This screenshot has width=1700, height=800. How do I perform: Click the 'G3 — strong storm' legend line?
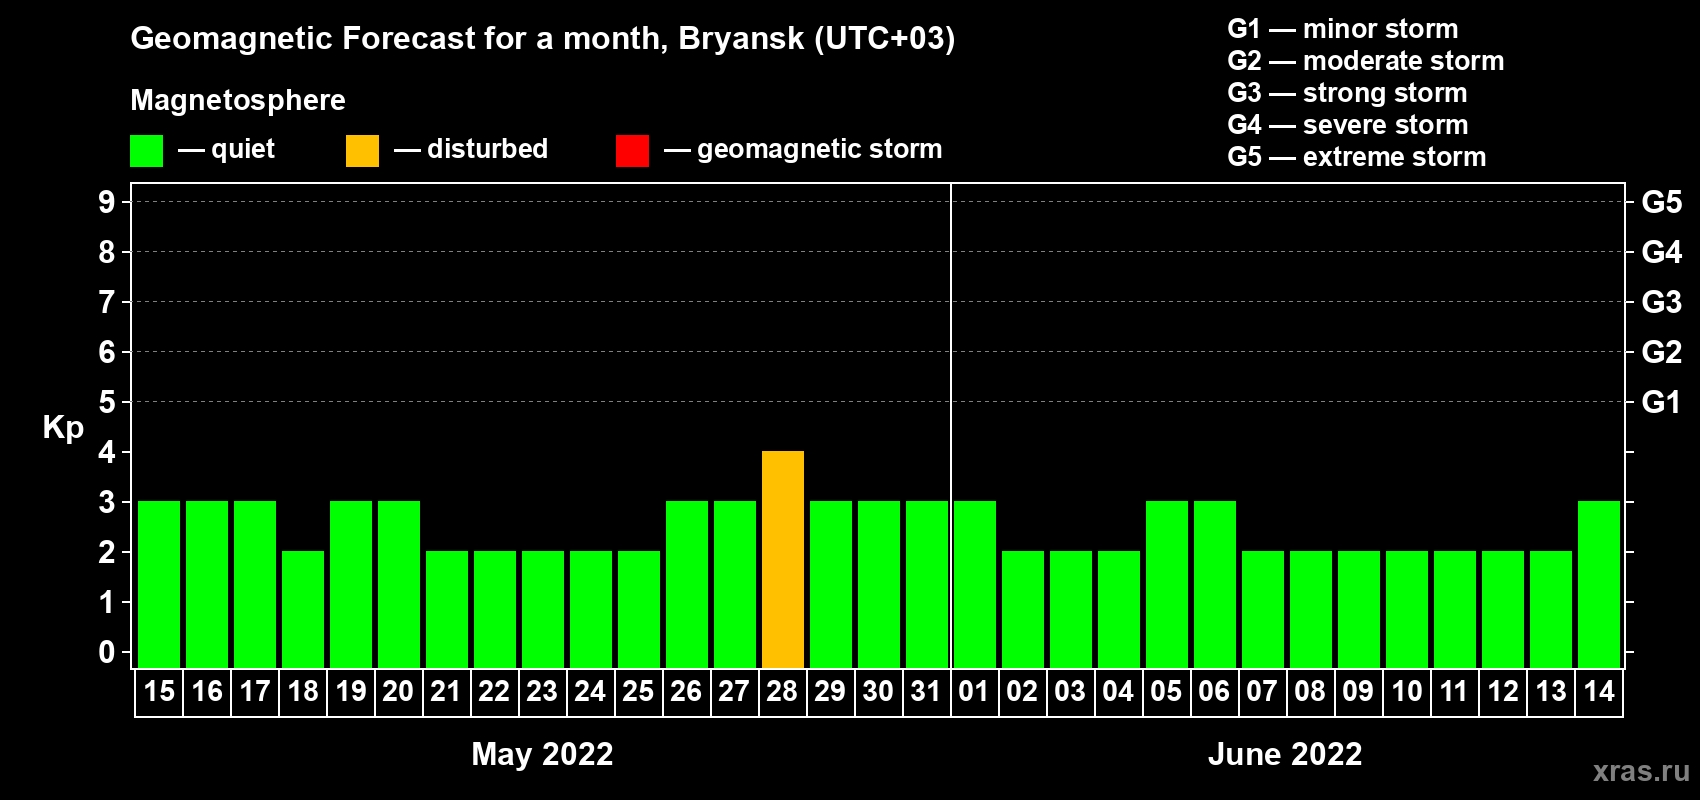1347,93
